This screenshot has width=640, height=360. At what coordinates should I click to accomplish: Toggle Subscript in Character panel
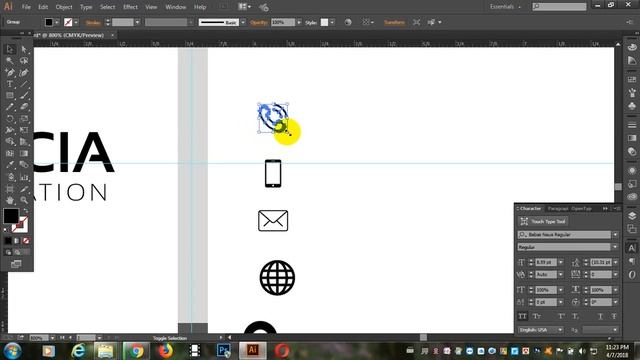(x=575, y=316)
